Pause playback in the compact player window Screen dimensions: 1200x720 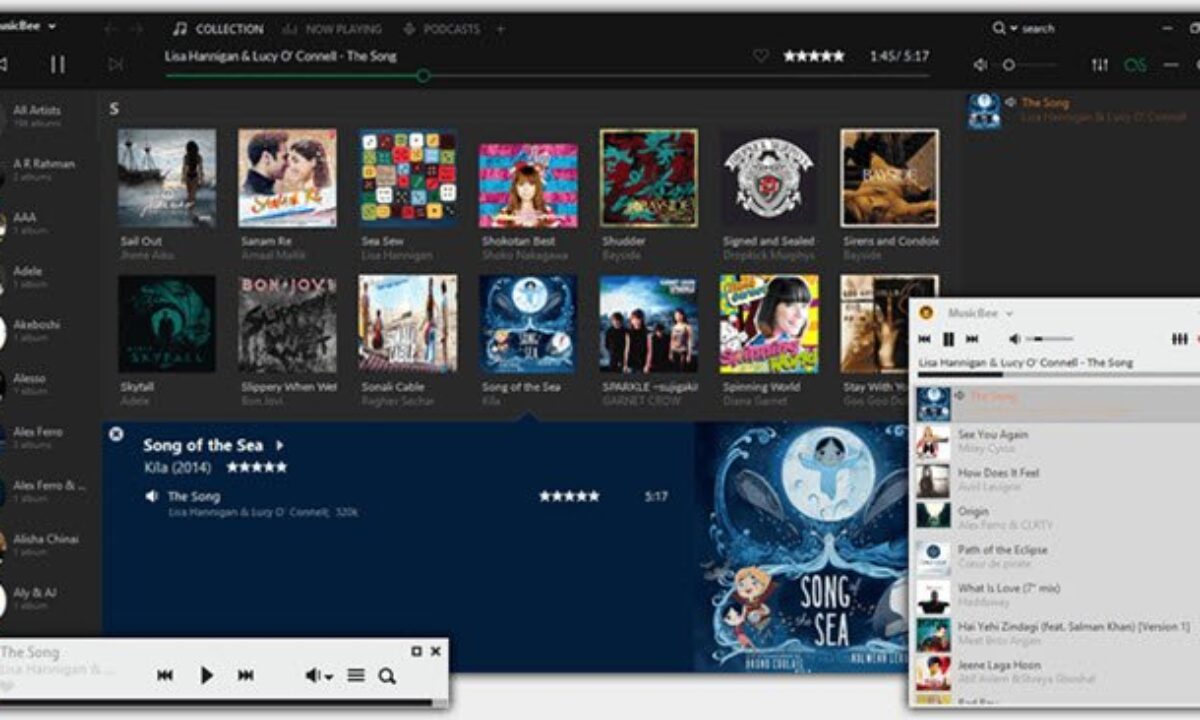948,339
